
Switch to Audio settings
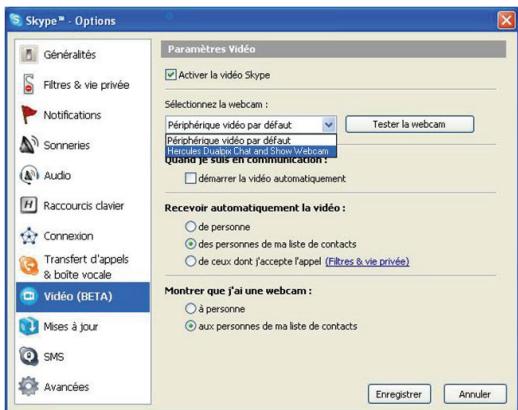pyautogui.click(x=83, y=175)
